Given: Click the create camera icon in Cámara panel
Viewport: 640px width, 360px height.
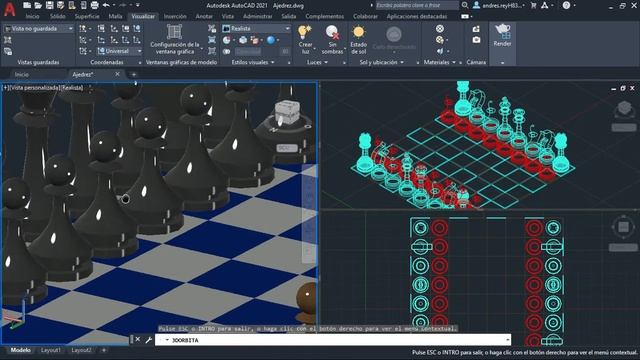Looking at the screenshot, I should [x=476, y=29].
